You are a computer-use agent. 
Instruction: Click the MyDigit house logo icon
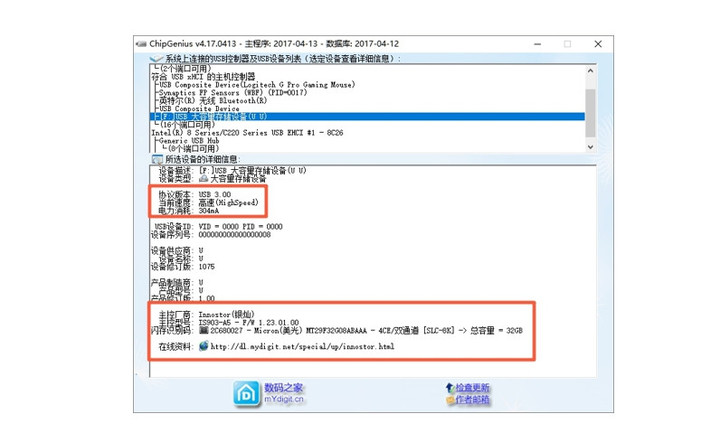247,394
